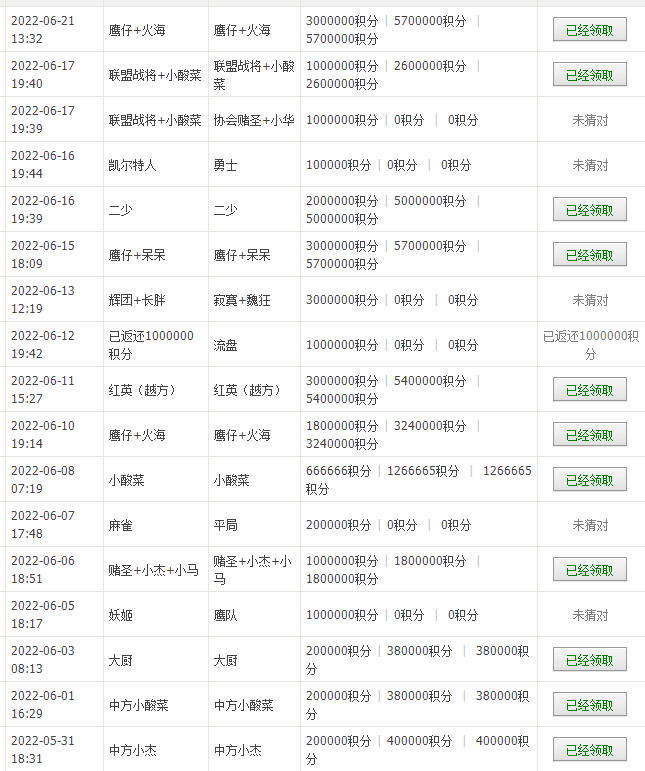Click 已经领取 button in 联盟战将+小酸菜 19:40 row

589,75
